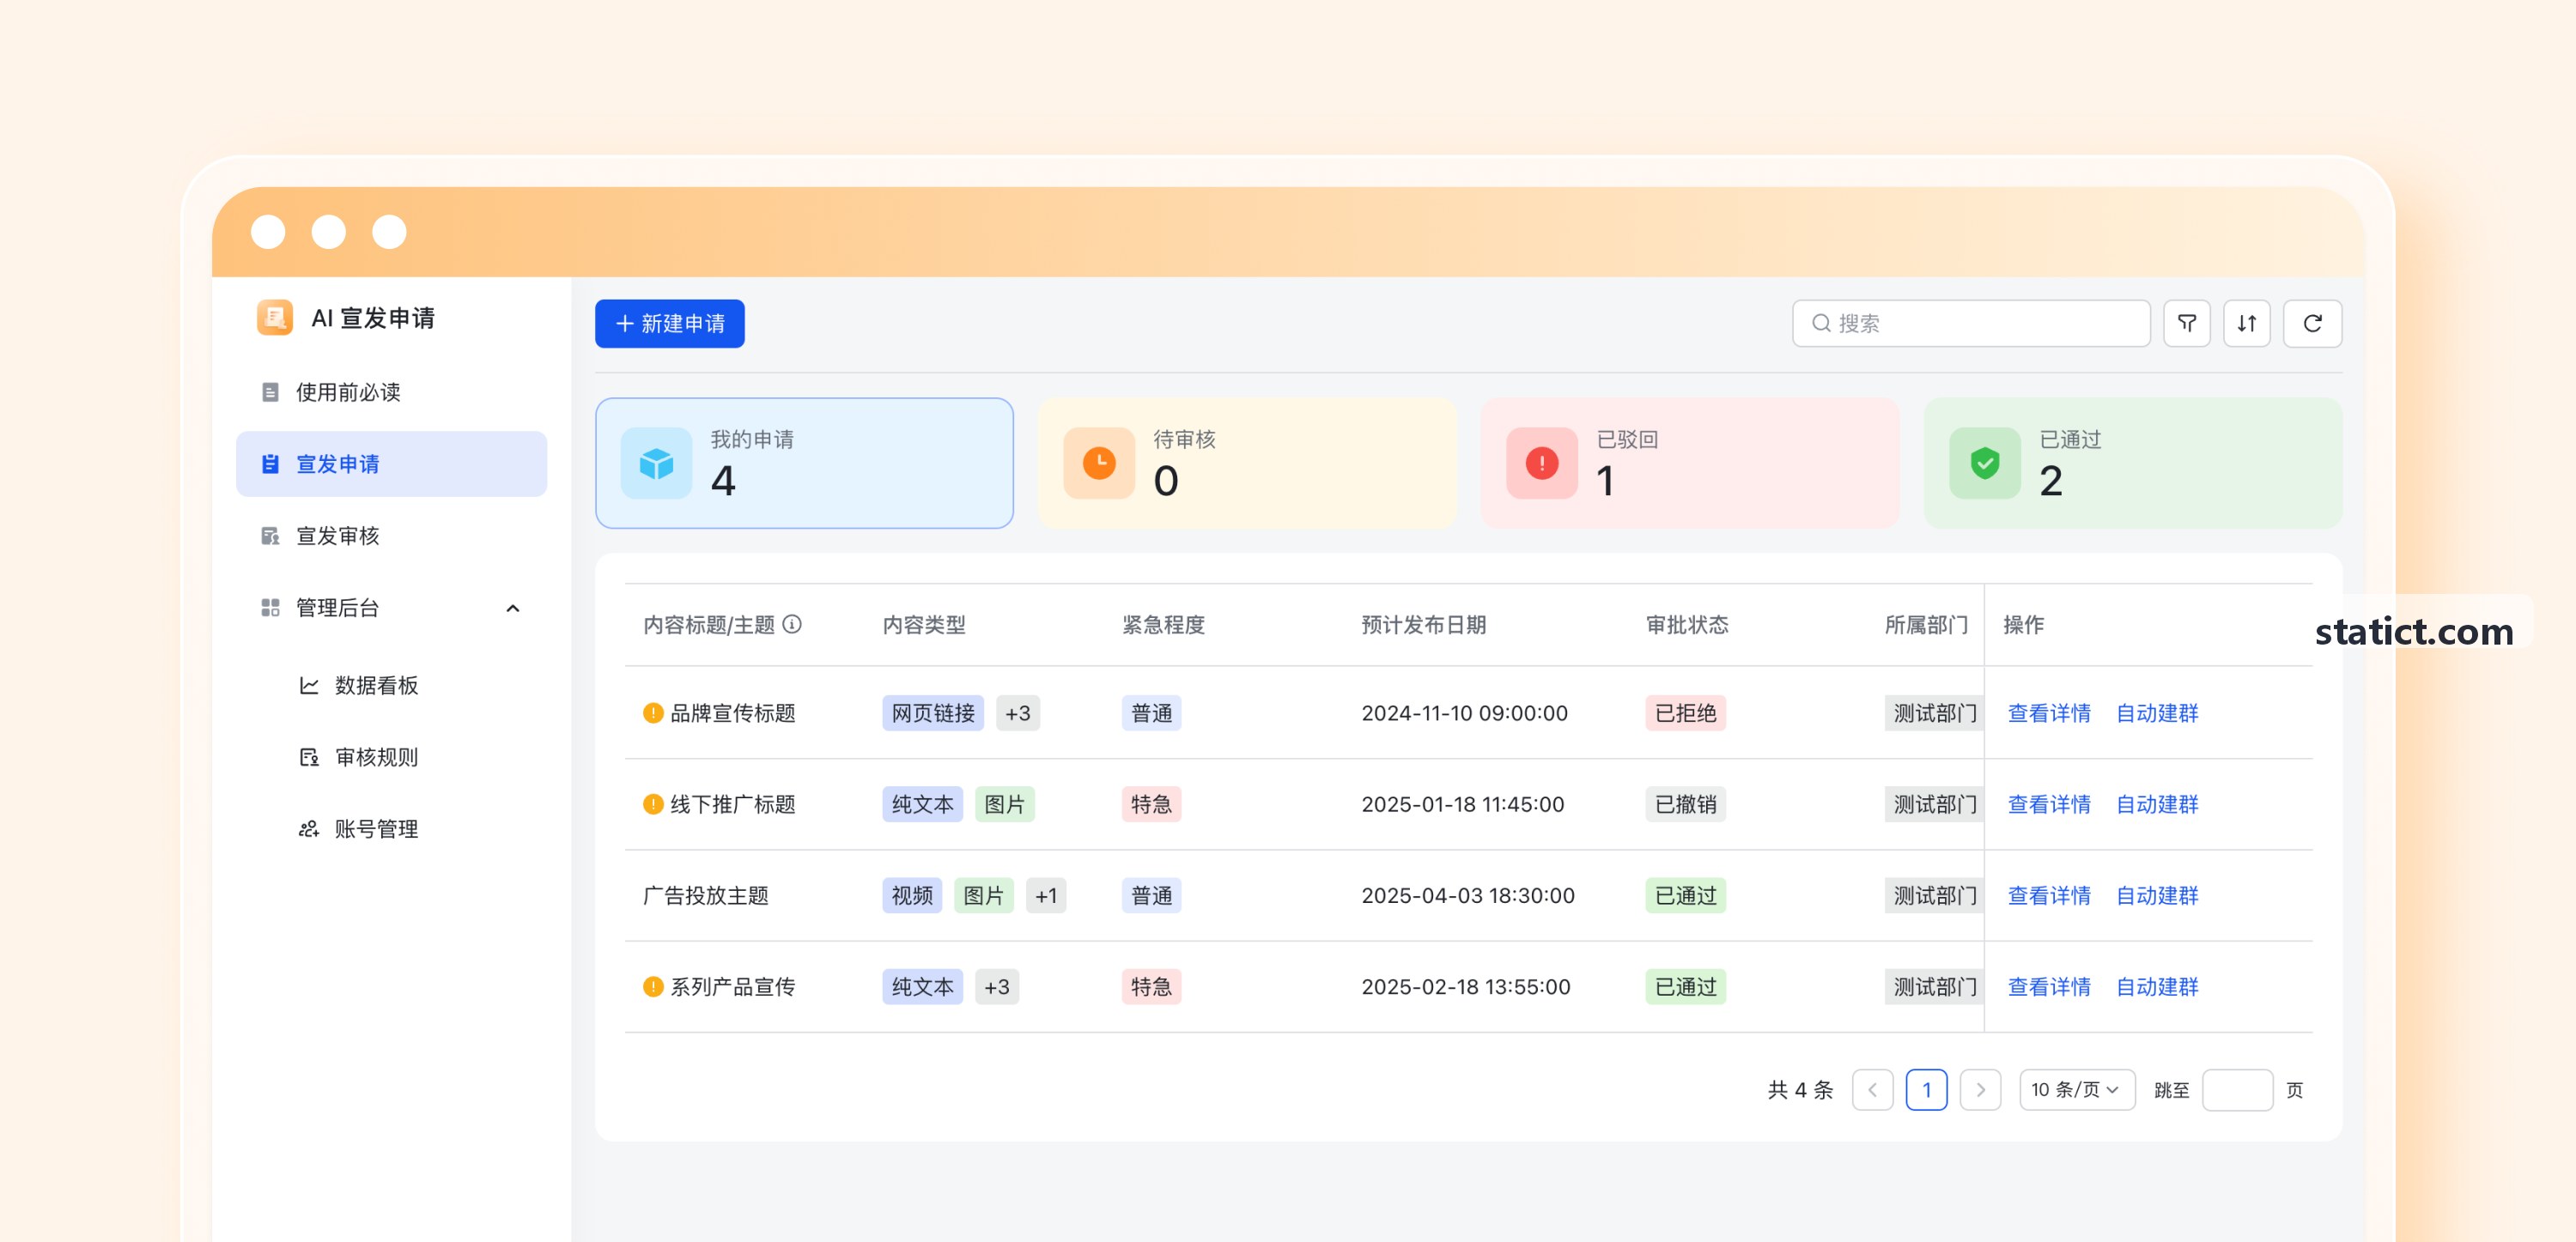Click the 已撤销 status tag
The image size is (2576, 1242).
pyautogui.click(x=1685, y=804)
